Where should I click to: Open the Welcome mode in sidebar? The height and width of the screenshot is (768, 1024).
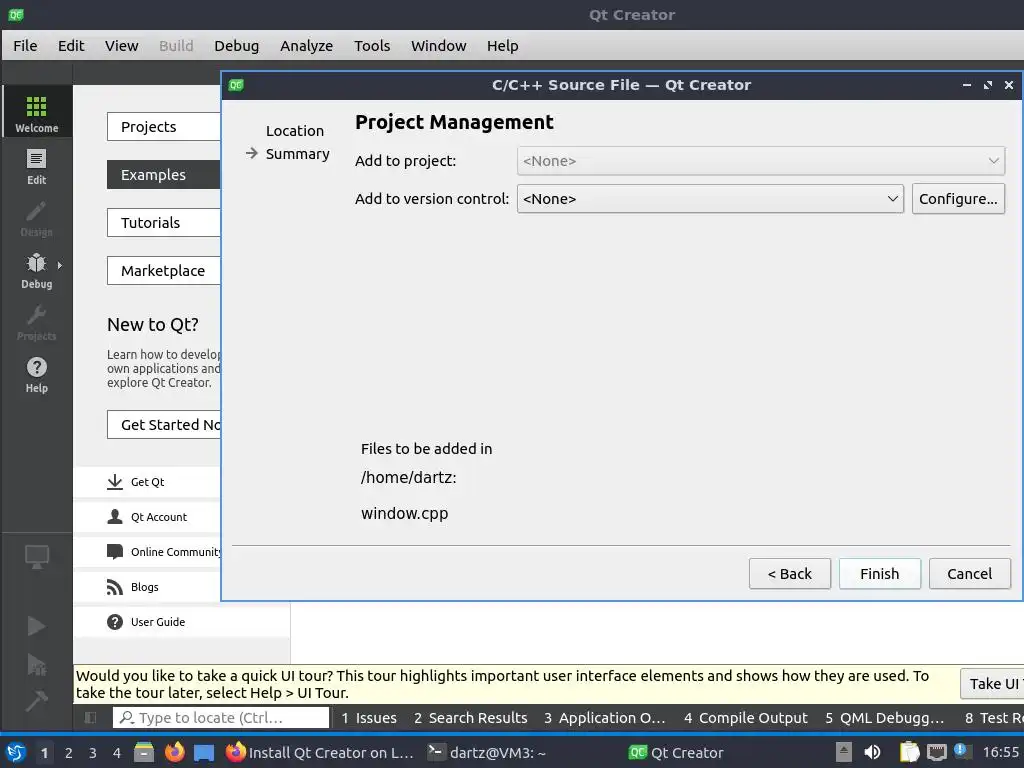[37, 112]
